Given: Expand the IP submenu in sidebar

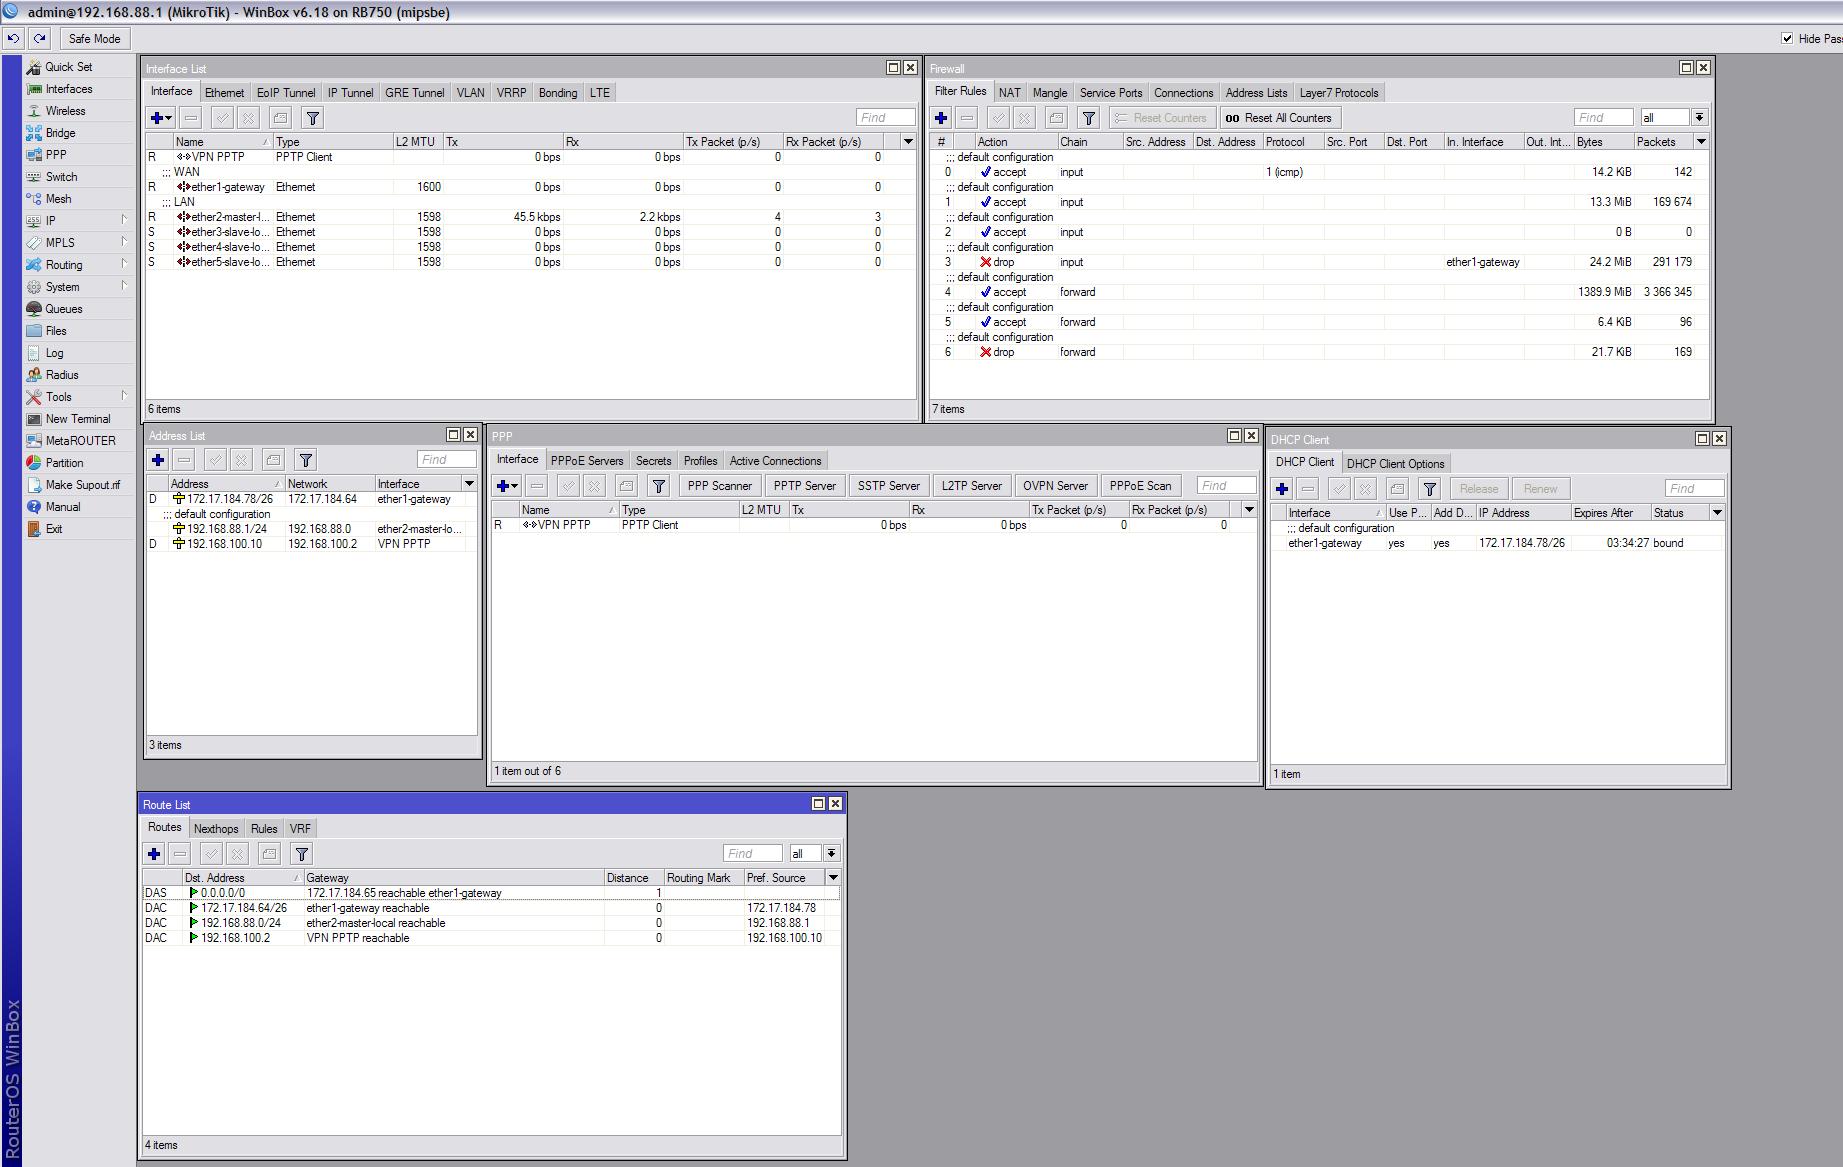Looking at the screenshot, I should [x=51, y=221].
